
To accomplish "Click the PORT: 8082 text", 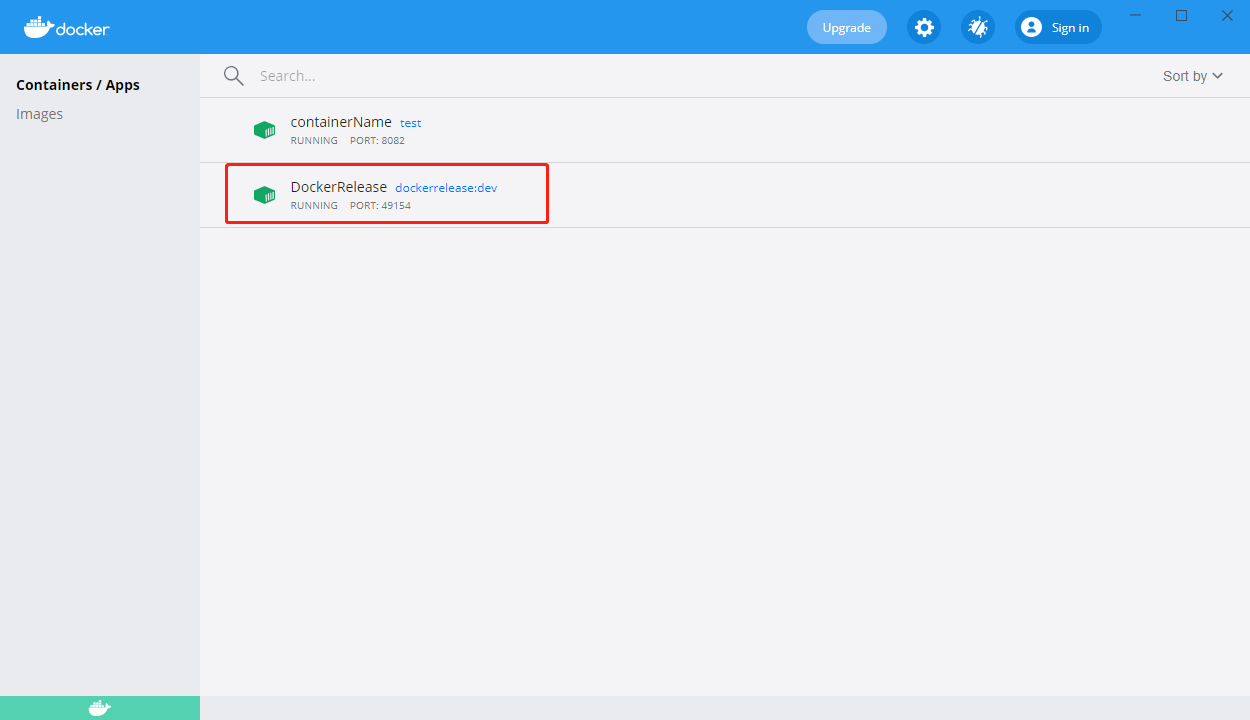I will click(377, 141).
